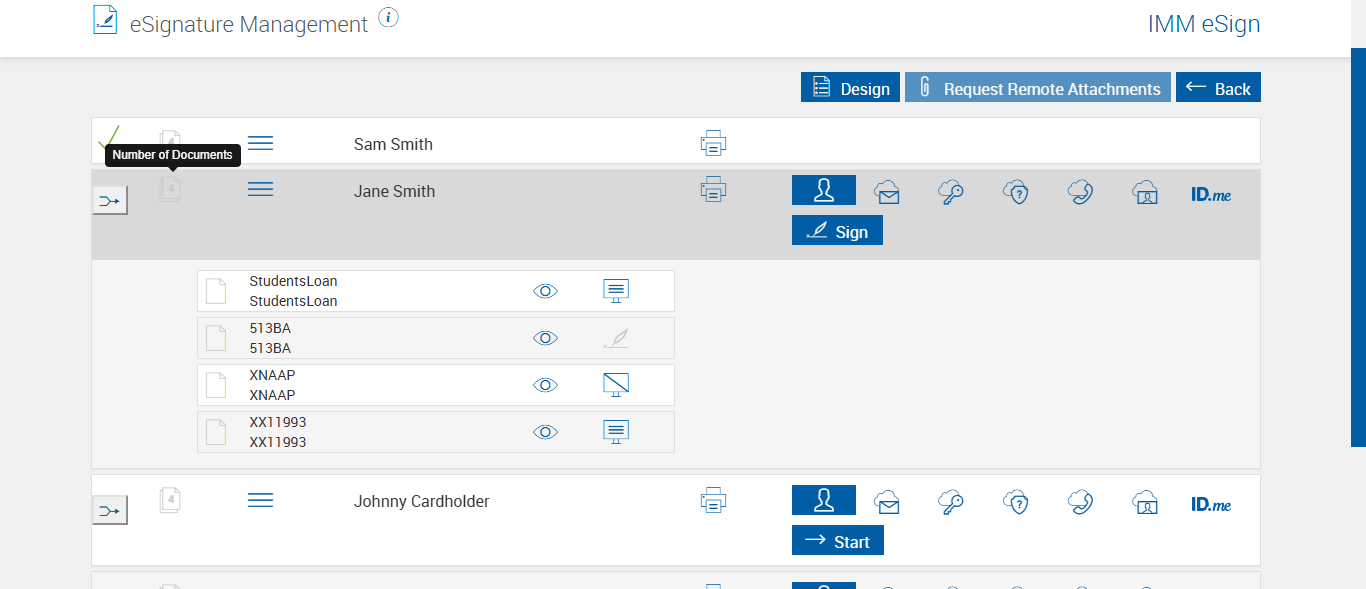
Task: Select the person icon button for Jane Smith
Action: [823, 190]
